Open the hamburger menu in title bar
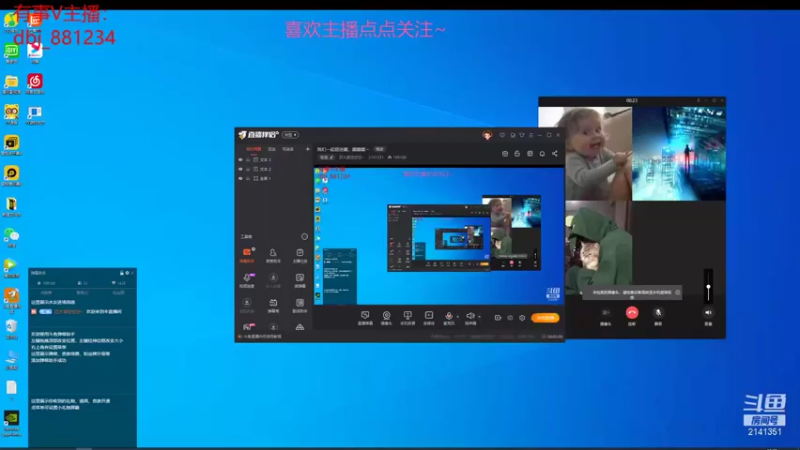800x450 pixels. point(531,135)
